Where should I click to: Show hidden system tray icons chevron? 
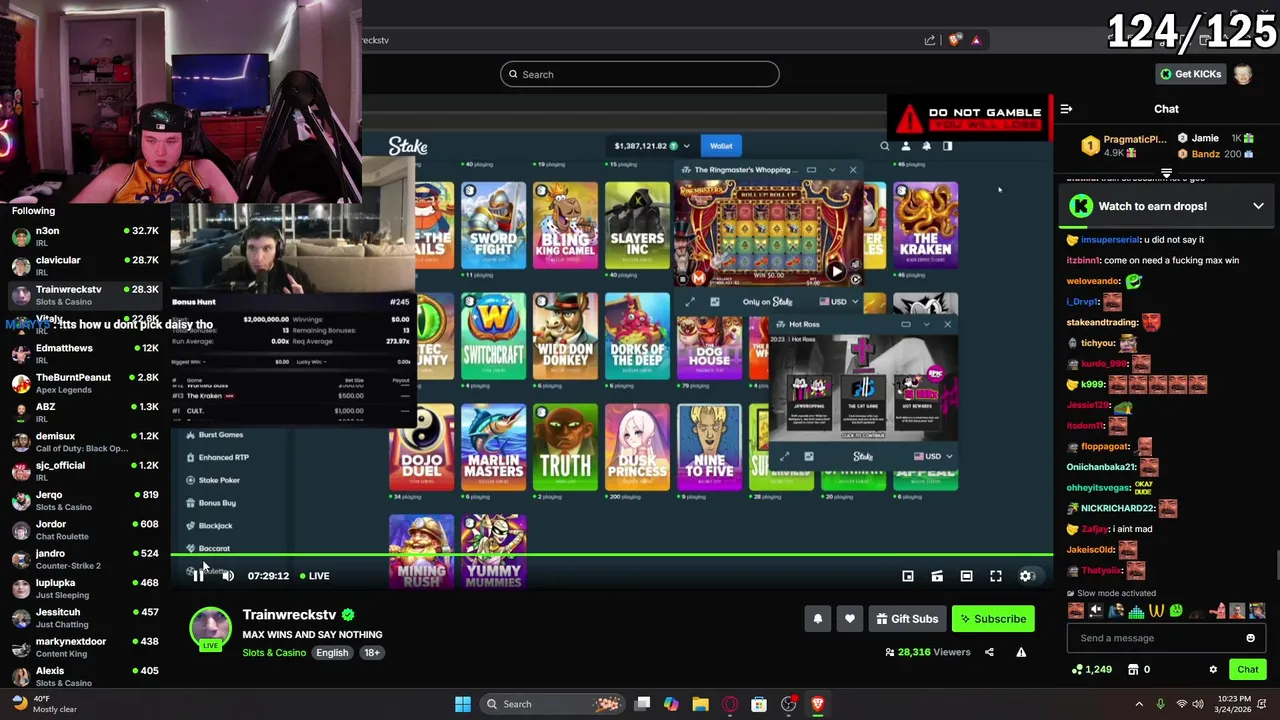point(1139,704)
